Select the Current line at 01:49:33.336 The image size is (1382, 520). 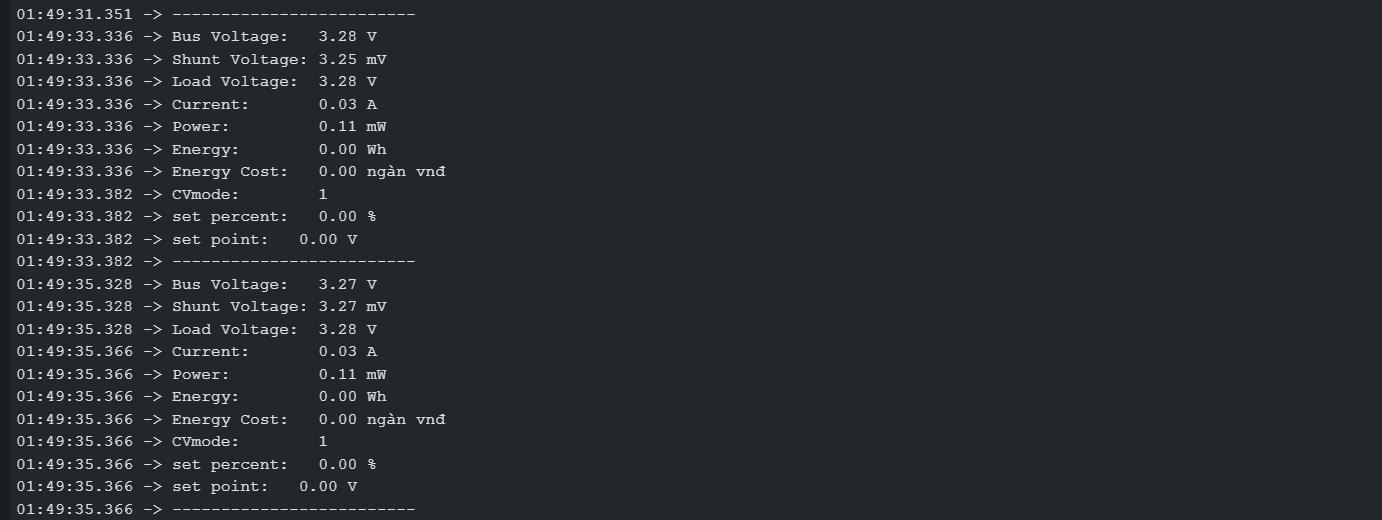(196, 104)
